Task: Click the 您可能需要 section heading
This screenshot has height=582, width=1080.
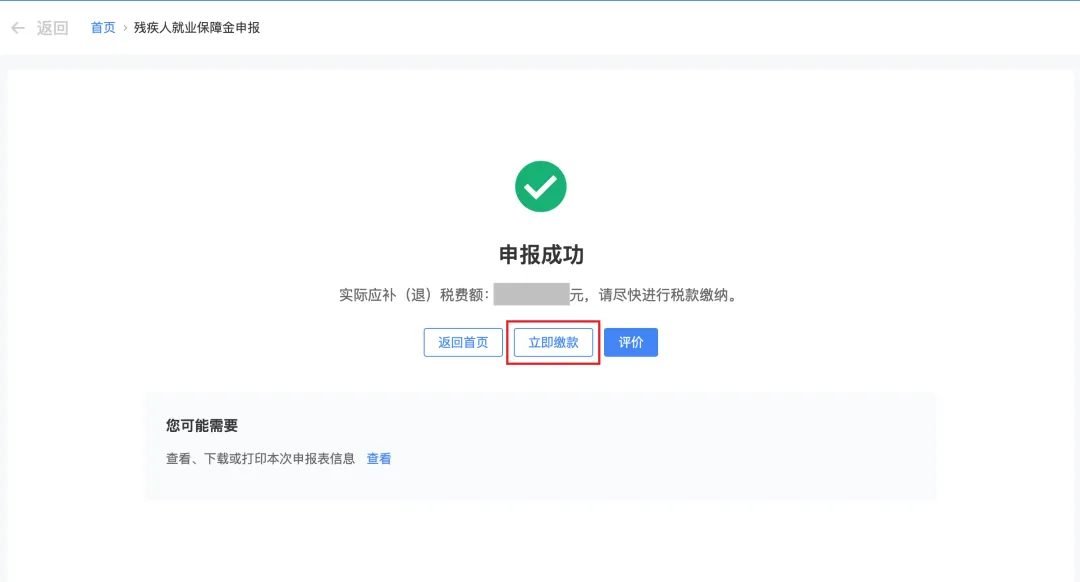Action: [x=202, y=426]
